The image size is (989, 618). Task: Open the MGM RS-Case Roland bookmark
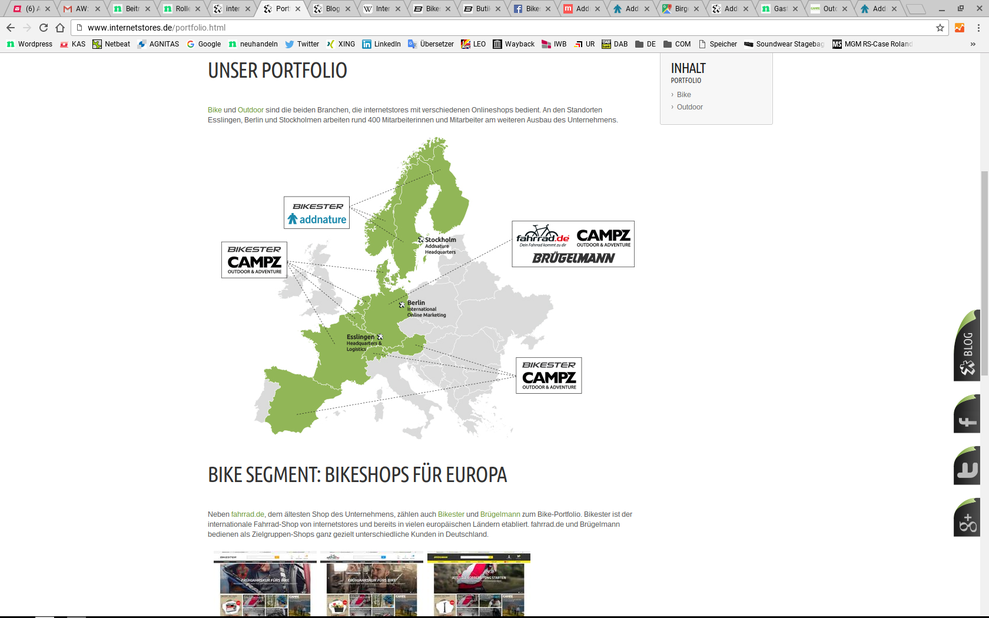pyautogui.click(x=872, y=44)
